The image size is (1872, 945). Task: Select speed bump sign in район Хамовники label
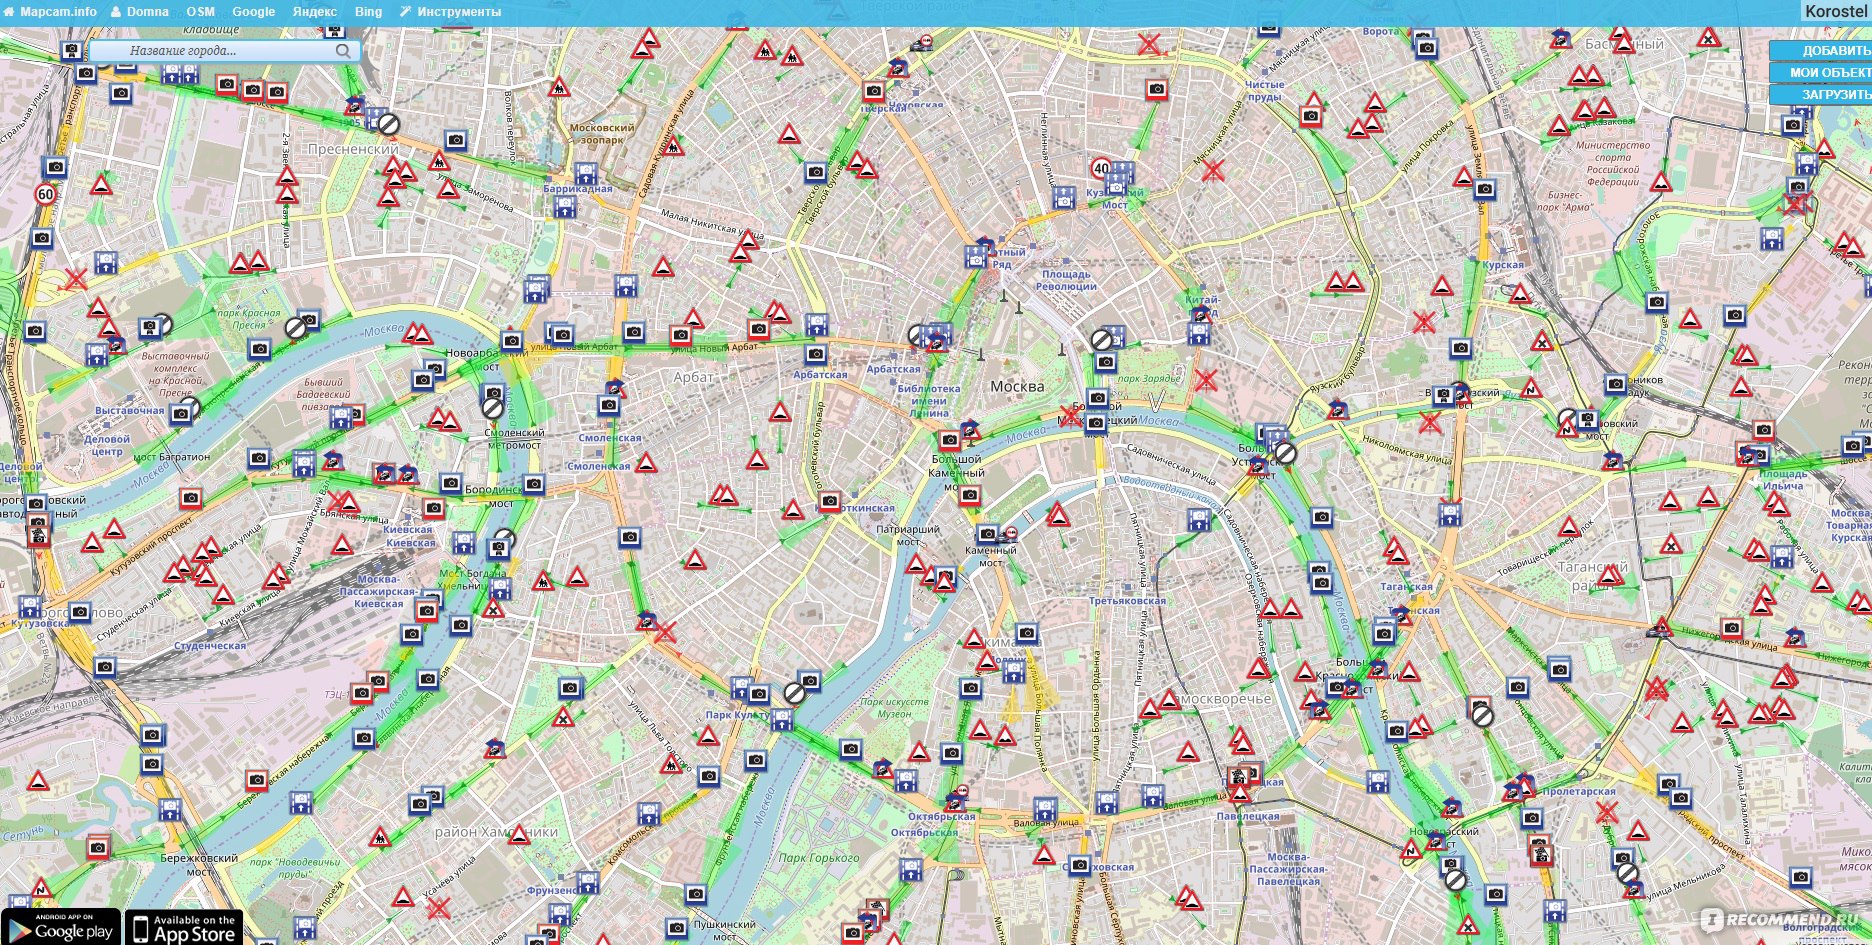coord(519,833)
